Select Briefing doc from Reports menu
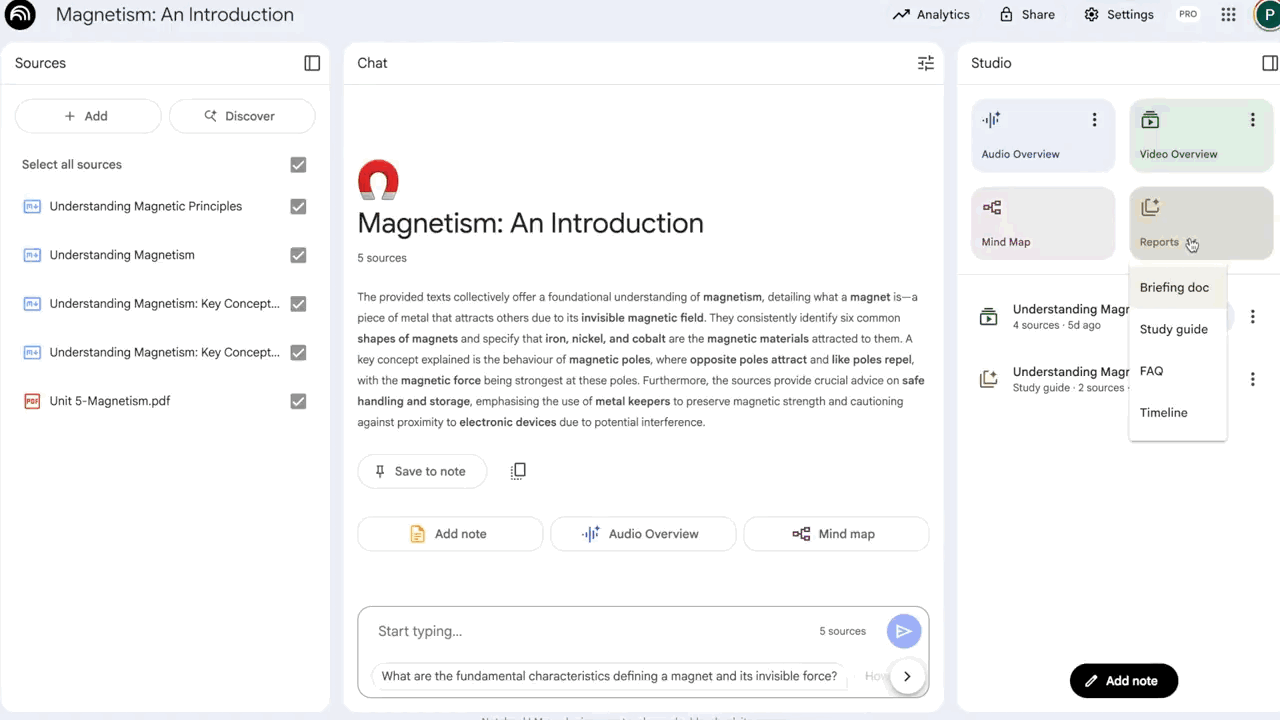Screen dimensions: 1280x720 [x=1174, y=288]
